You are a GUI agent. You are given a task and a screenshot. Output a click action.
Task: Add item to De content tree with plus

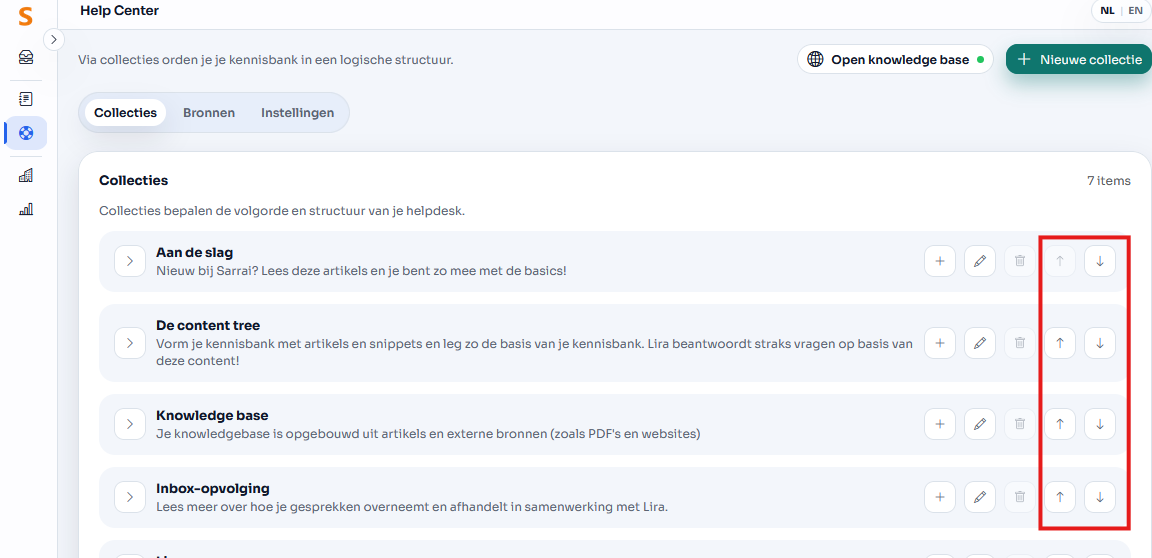(x=940, y=343)
